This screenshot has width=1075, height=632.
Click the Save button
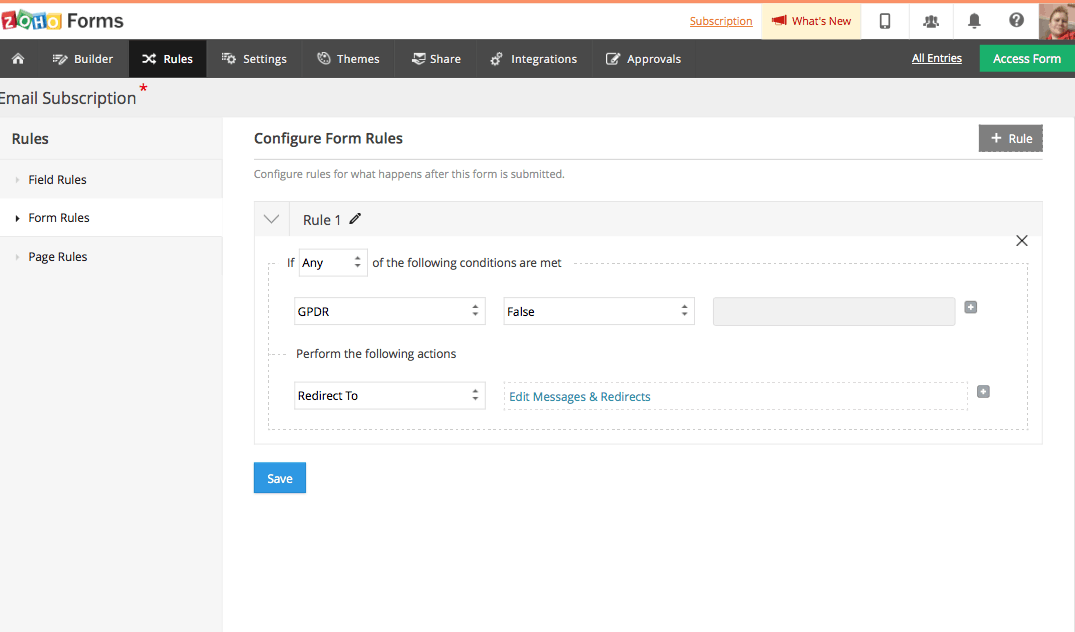pyautogui.click(x=279, y=478)
